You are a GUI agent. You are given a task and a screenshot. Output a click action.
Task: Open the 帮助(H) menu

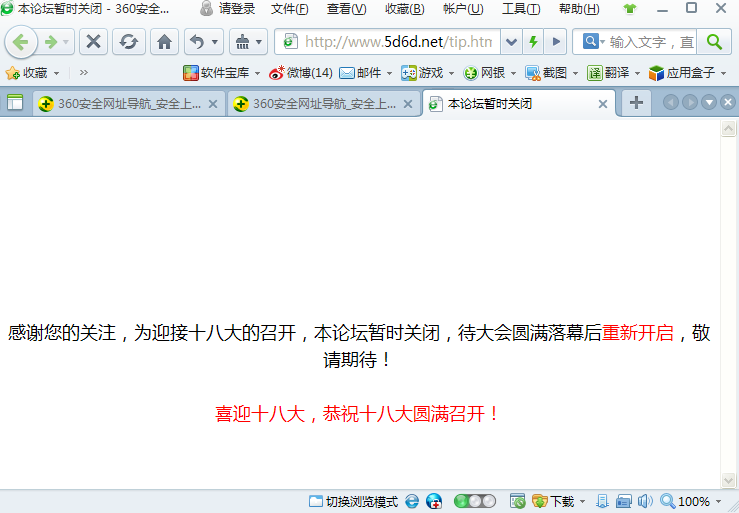click(x=579, y=8)
